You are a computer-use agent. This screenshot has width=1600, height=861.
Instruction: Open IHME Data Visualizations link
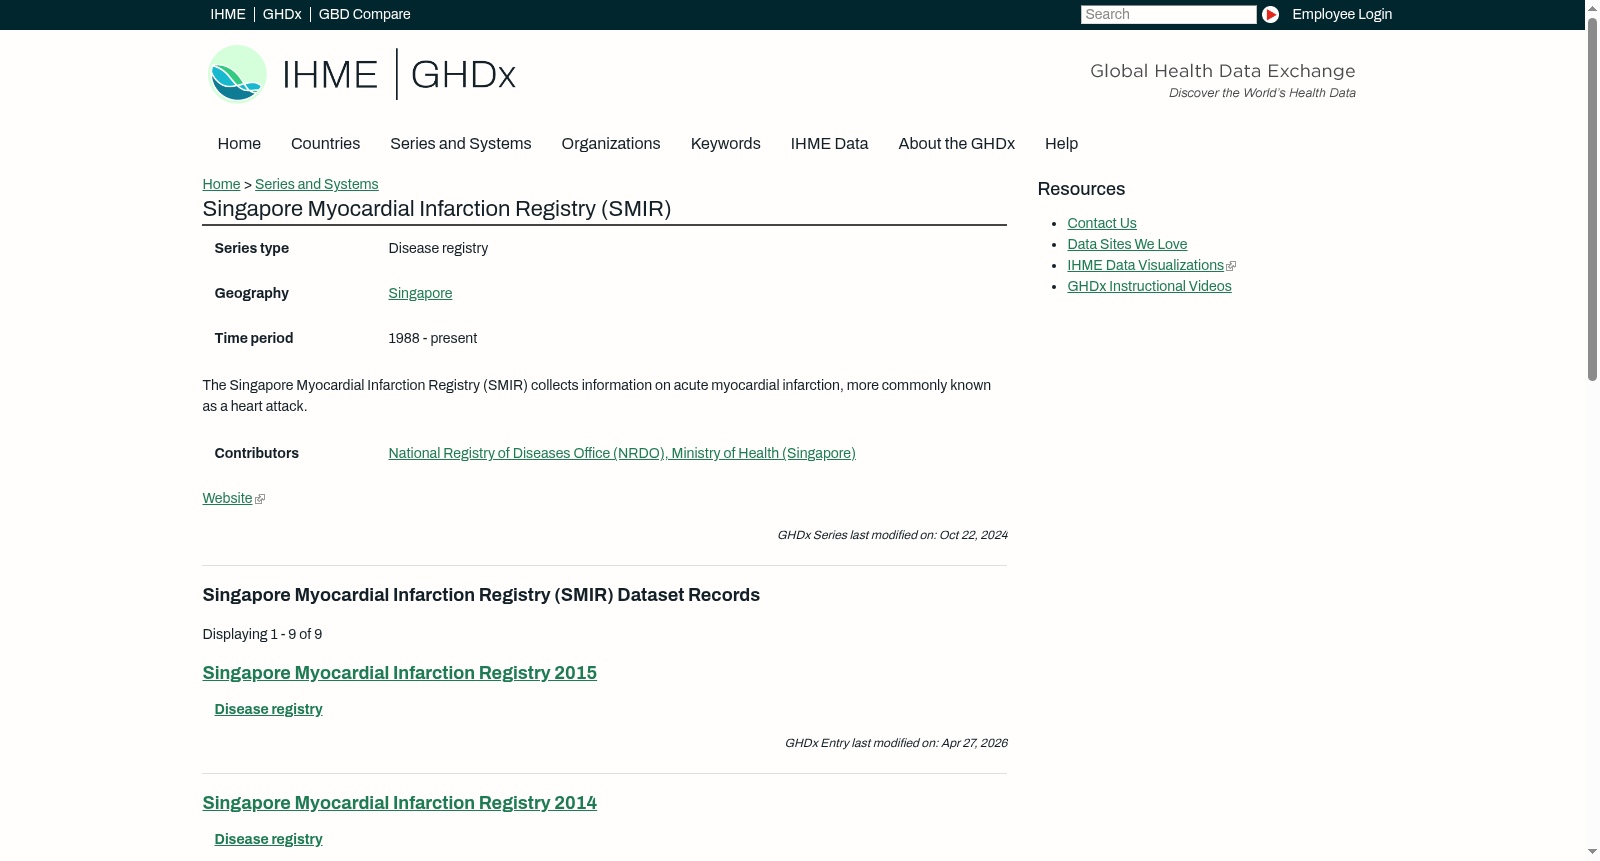1145,266
